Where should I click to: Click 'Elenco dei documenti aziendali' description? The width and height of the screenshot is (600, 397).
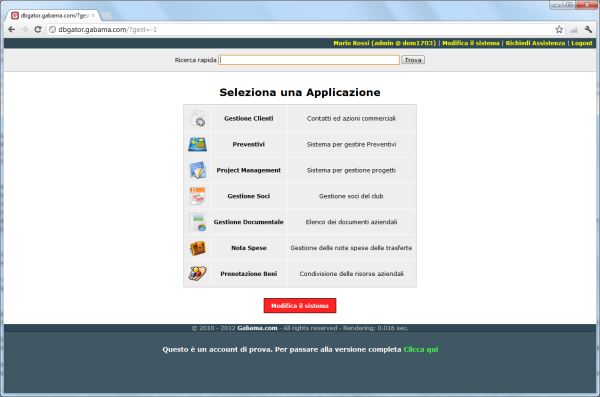pos(351,222)
